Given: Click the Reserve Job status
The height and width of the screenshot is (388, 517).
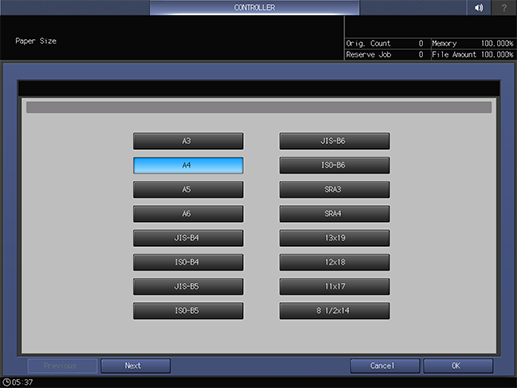Looking at the screenshot, I should (x=385, y=55).
